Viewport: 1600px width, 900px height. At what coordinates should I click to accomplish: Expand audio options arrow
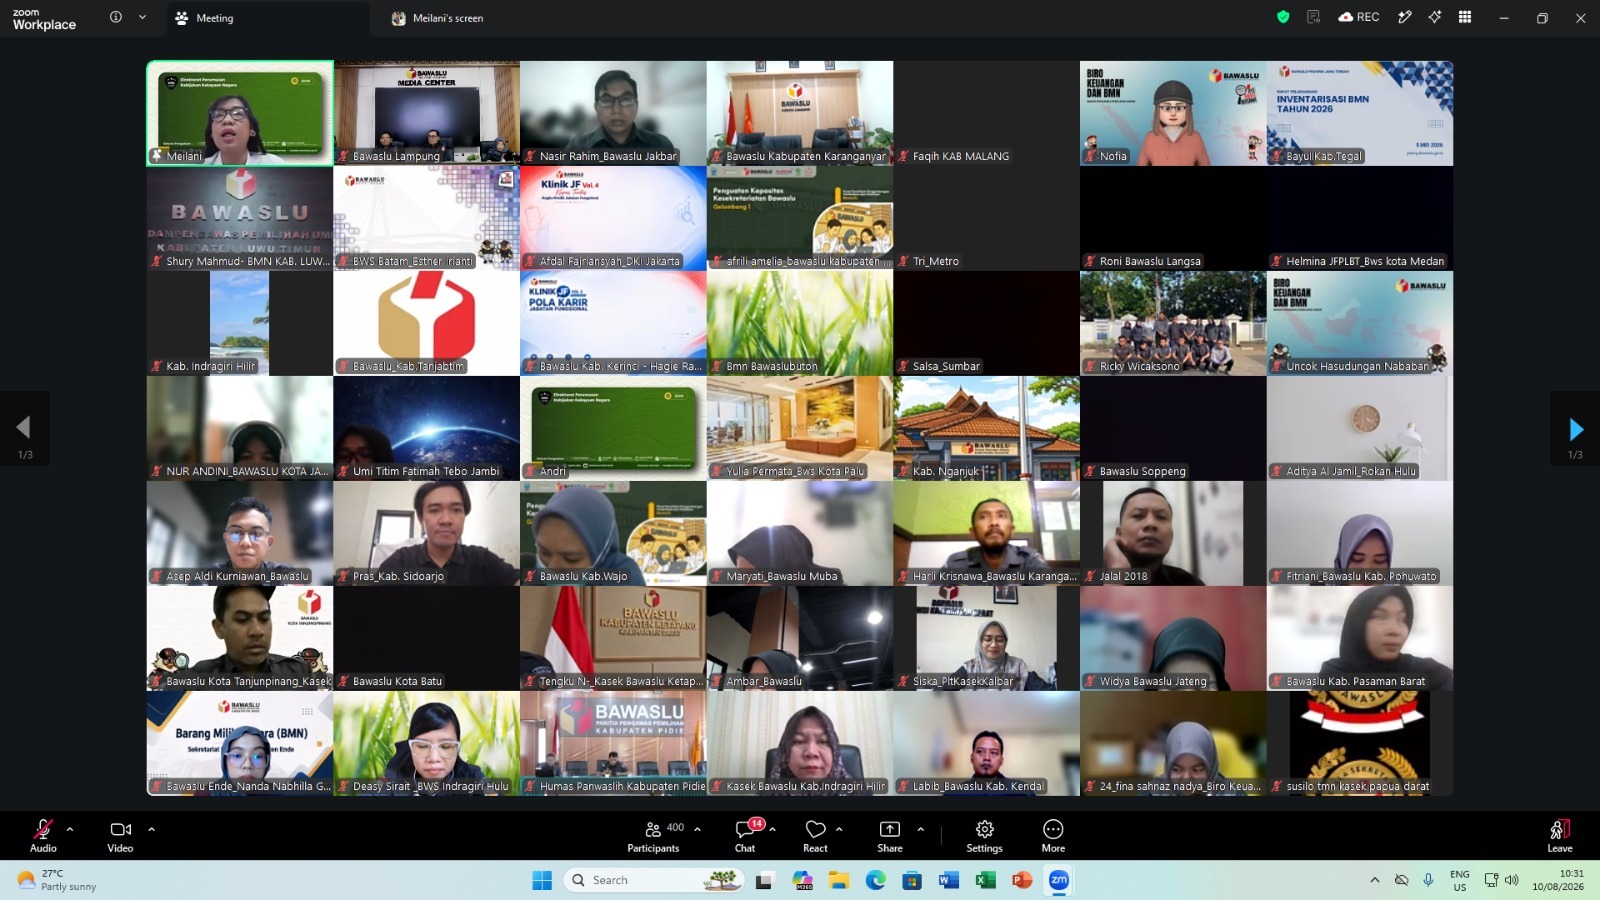point(70,829)
